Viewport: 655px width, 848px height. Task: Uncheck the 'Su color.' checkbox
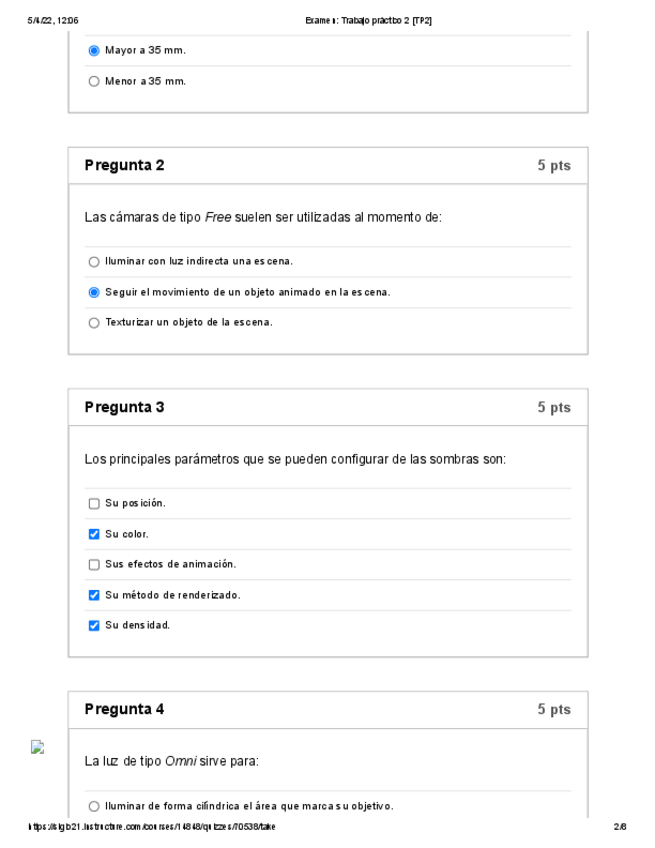point(94,534)
